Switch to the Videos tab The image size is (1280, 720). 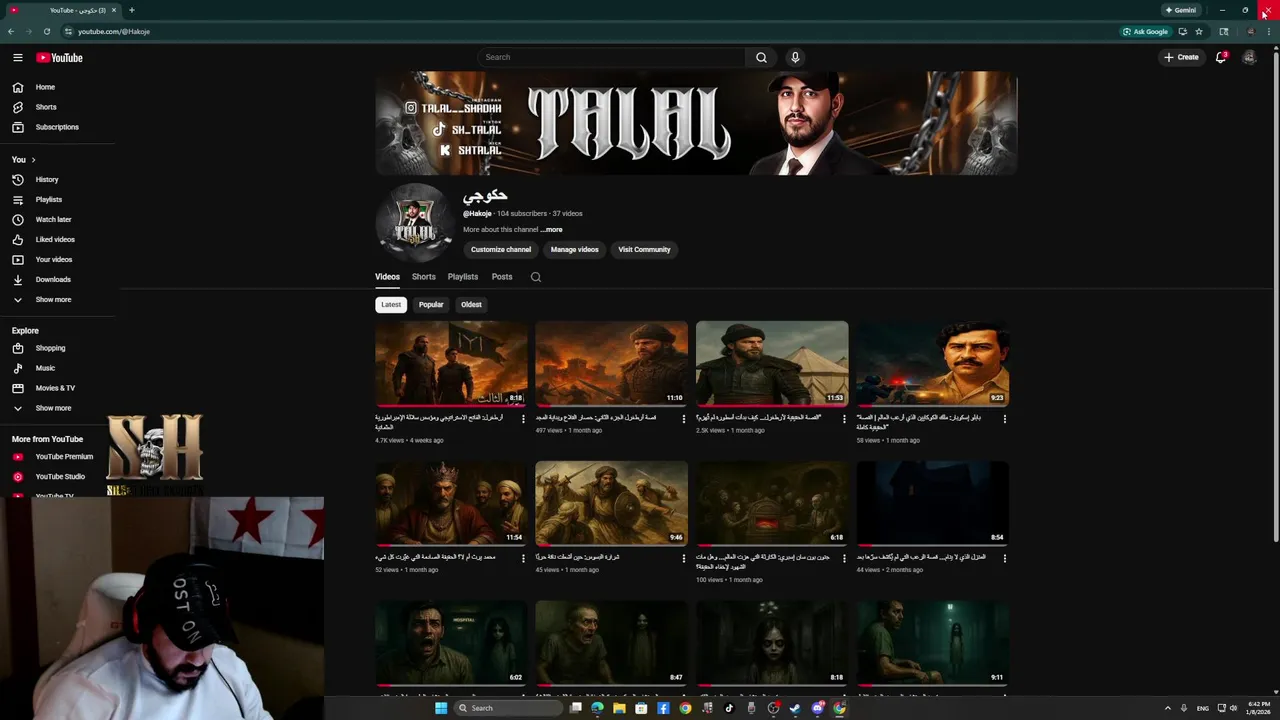387,277
